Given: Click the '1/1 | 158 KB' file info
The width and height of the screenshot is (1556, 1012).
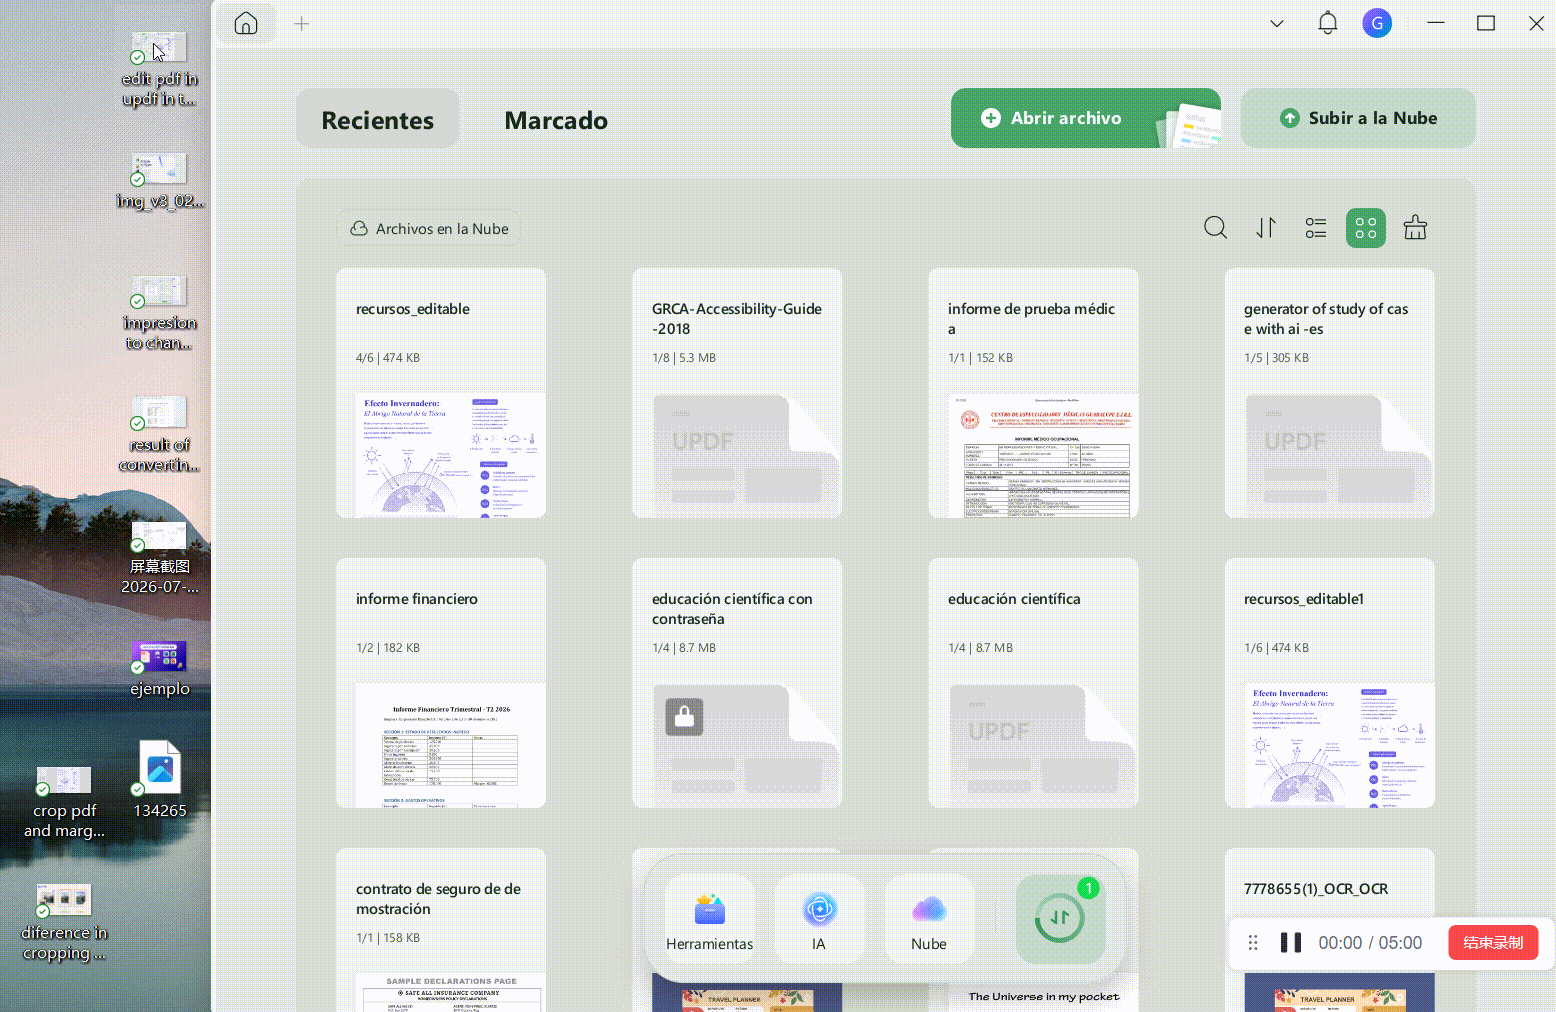Looking at the screenshot, I should (x=388, y=938).
